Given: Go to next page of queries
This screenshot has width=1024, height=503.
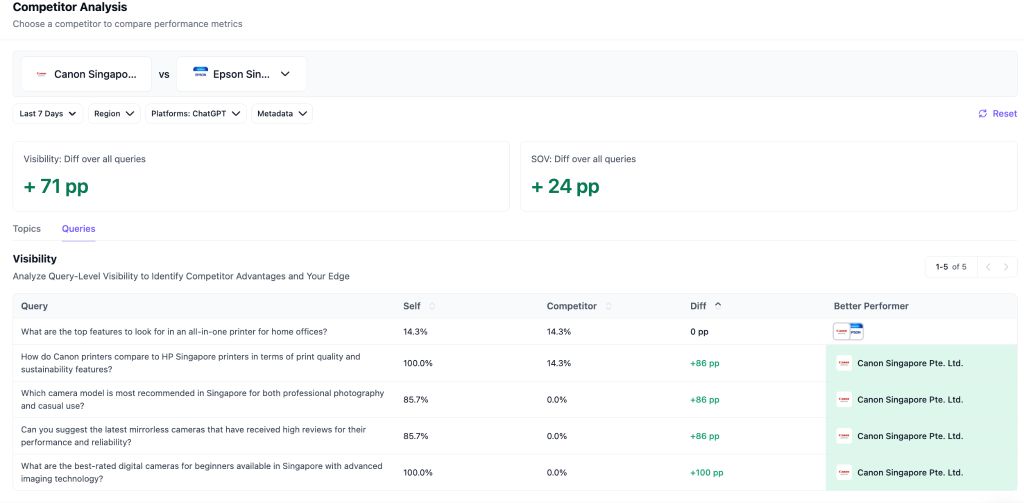Looking at the screenshot, I should 1006,267.
